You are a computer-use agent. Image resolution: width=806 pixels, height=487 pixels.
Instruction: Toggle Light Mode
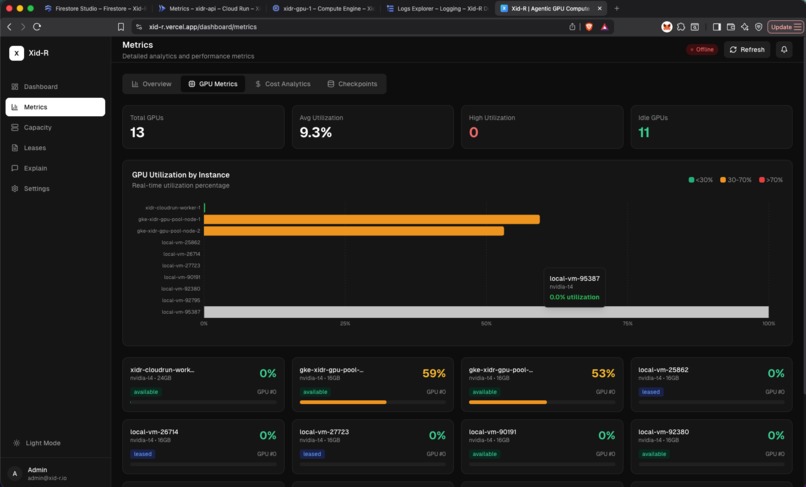pyautogui.click(x=37, y=443)
